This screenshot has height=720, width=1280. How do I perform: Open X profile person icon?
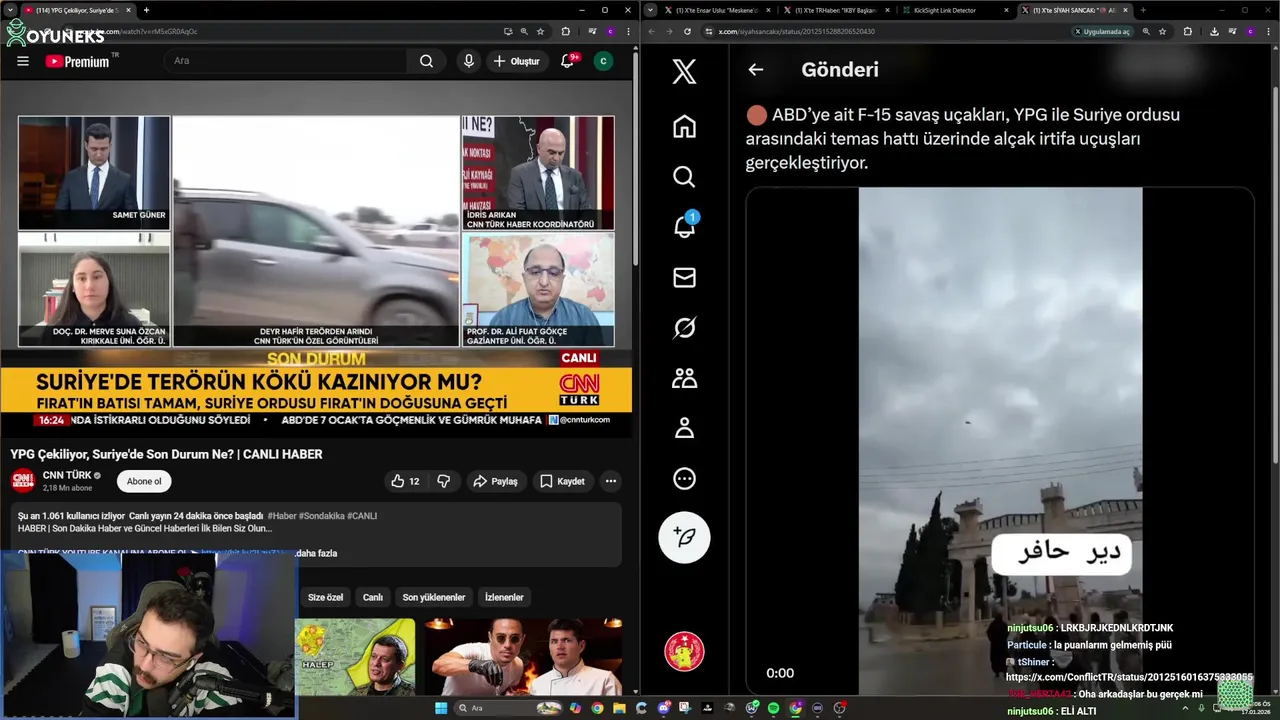(684, 428)
